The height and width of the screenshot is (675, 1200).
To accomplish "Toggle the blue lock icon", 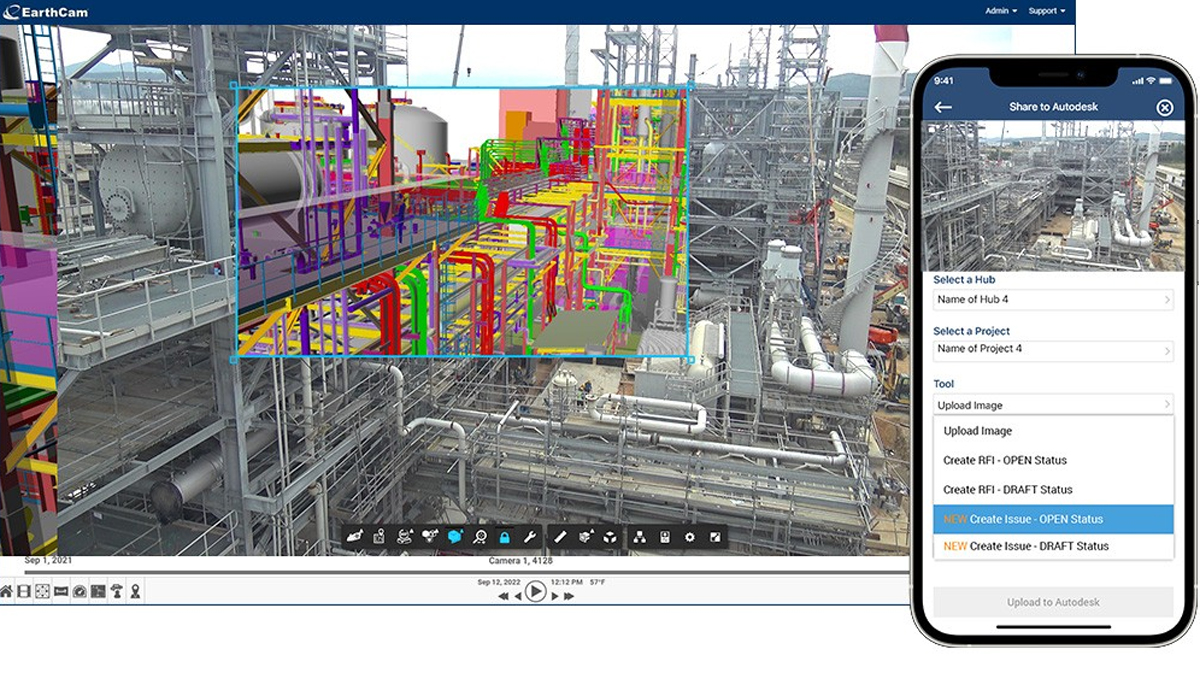I will click(x=505, y=537).
